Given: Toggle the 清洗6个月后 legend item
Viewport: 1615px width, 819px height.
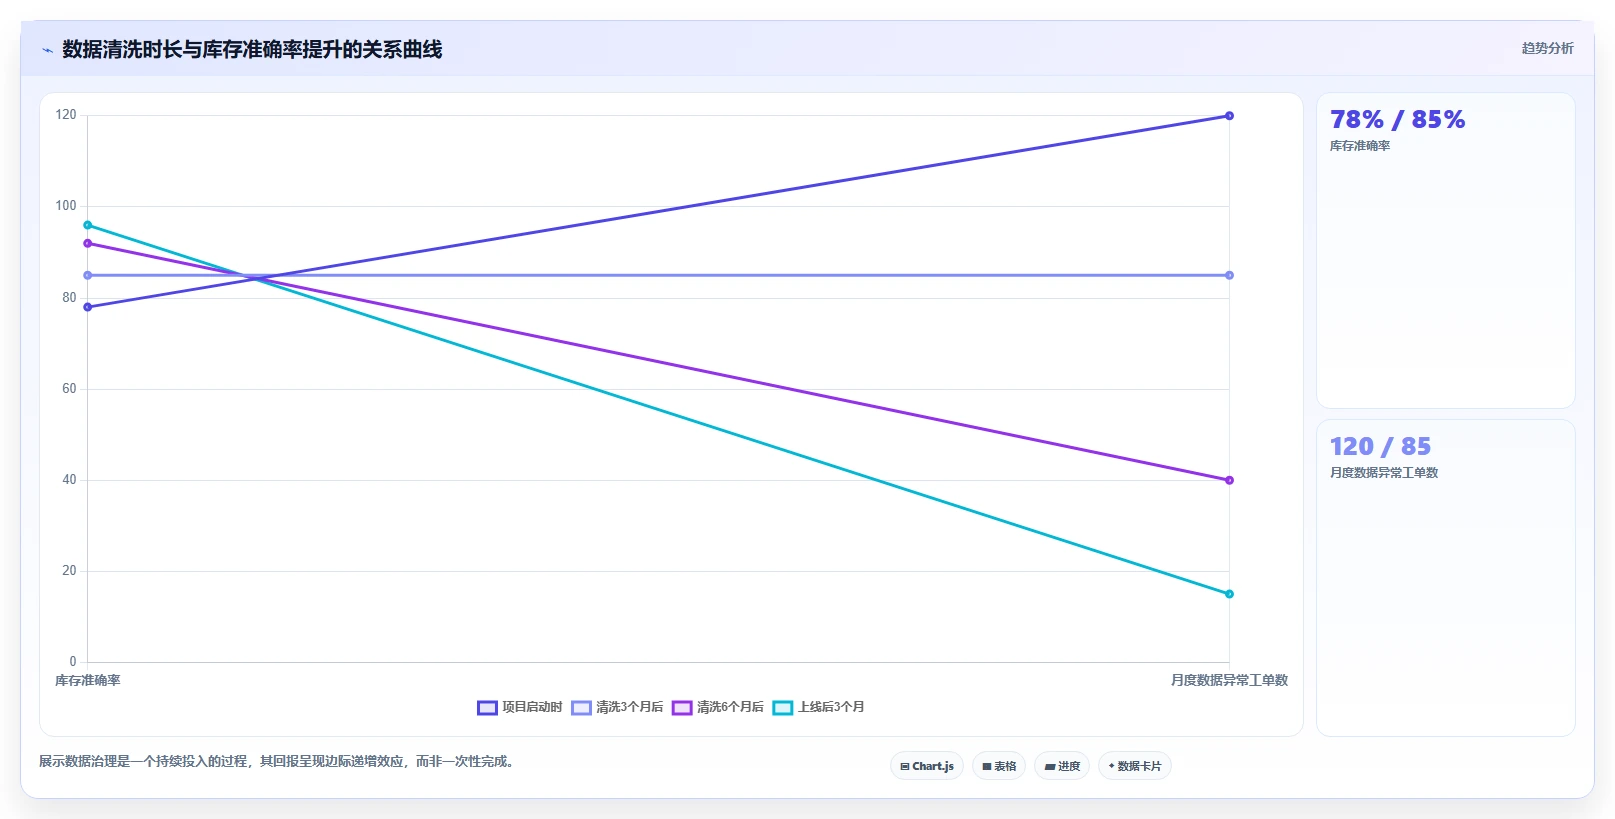Looking at the screenshot, I should pyautogui.click(x=718, y=707).
